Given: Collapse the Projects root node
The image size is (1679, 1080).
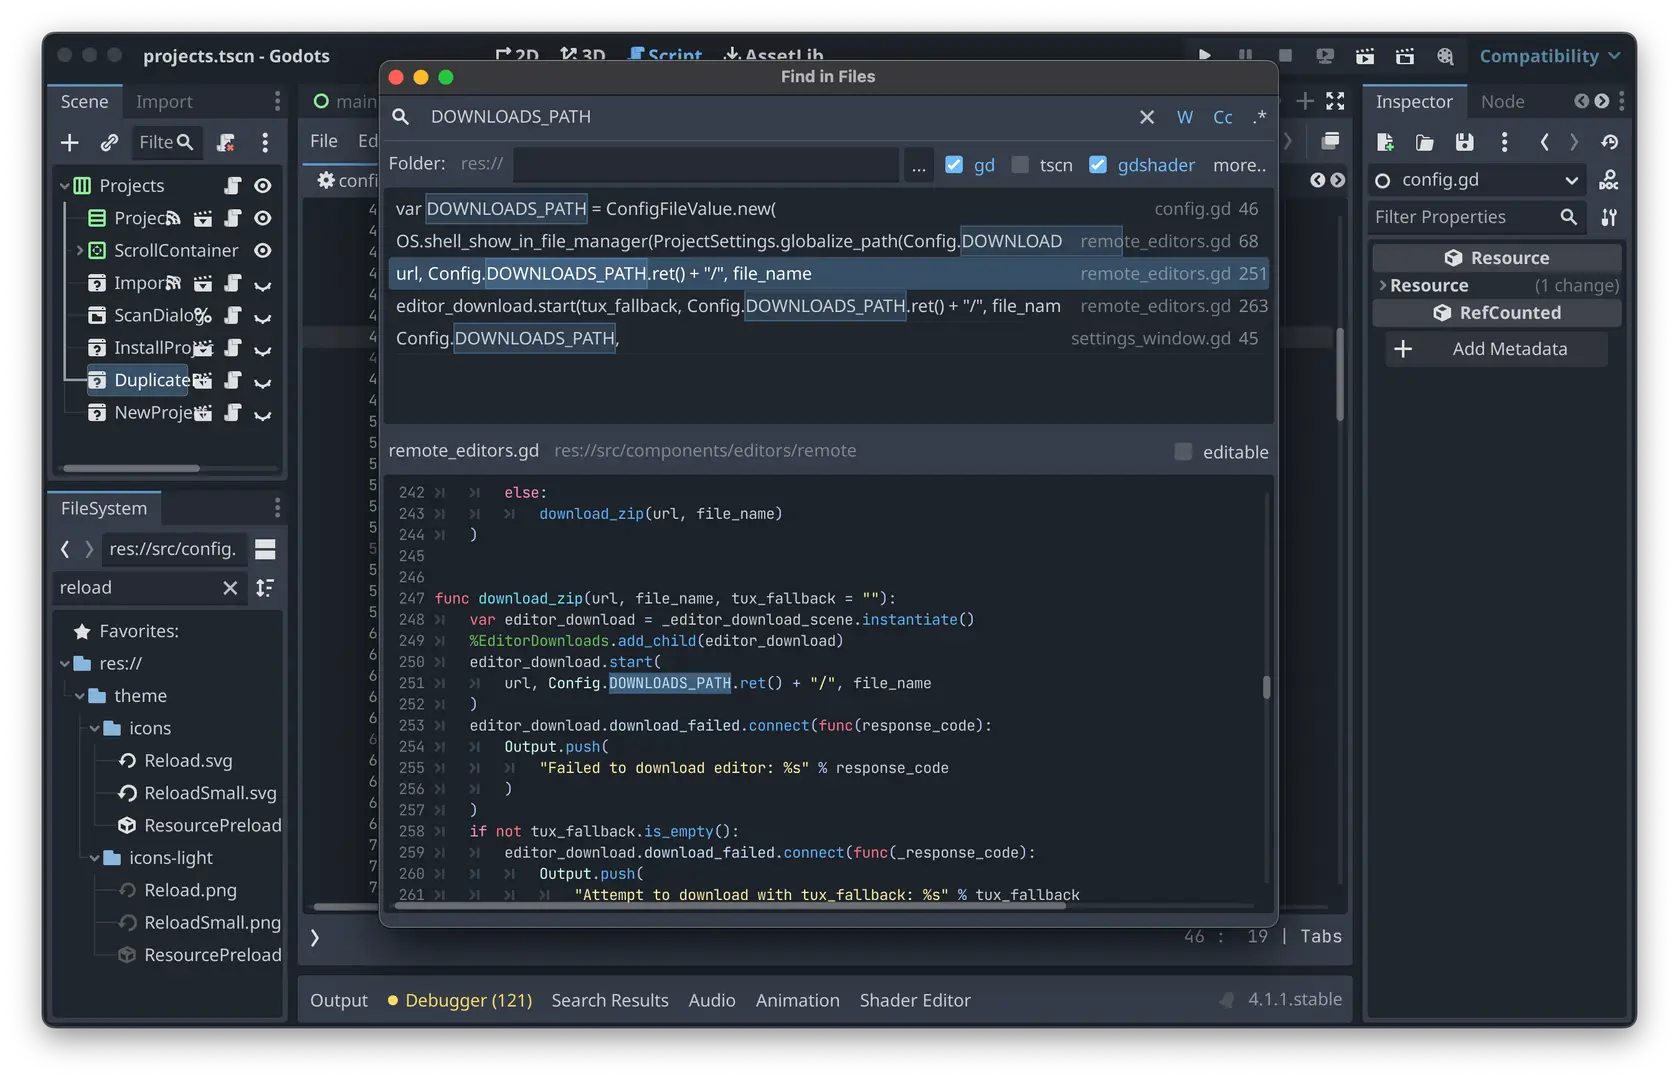Looking at the screenshot, I should (64, 186).
